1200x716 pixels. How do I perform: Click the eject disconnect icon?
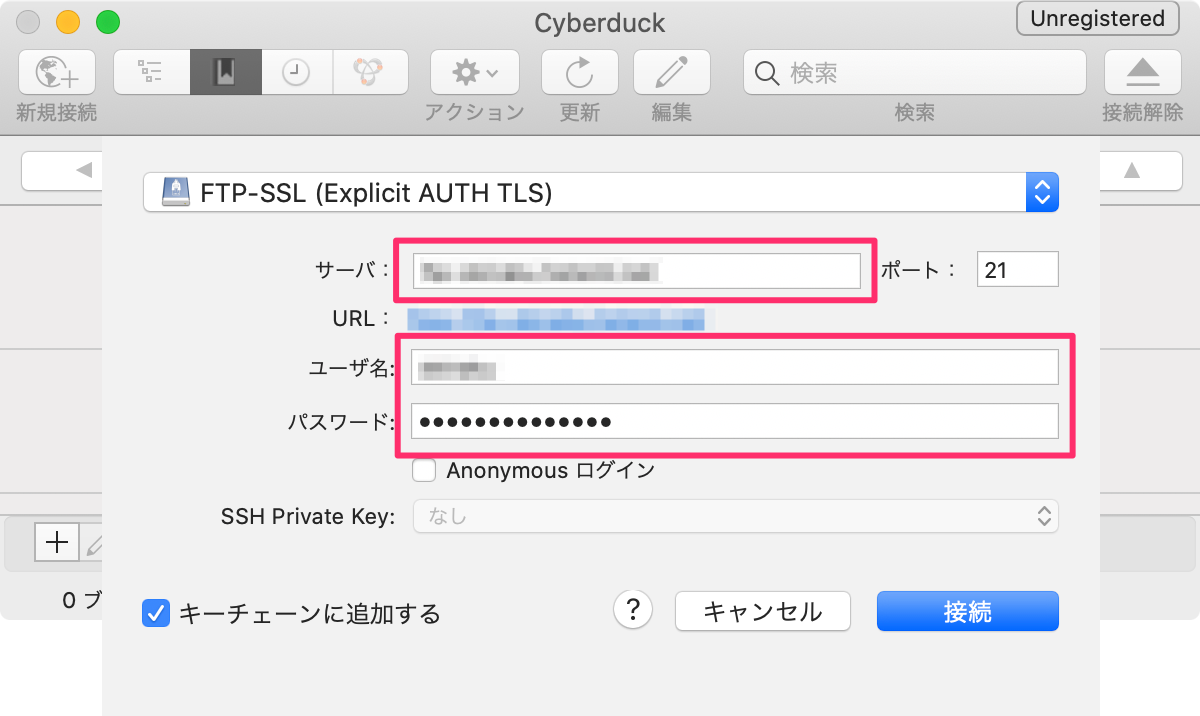[1143, 72]
